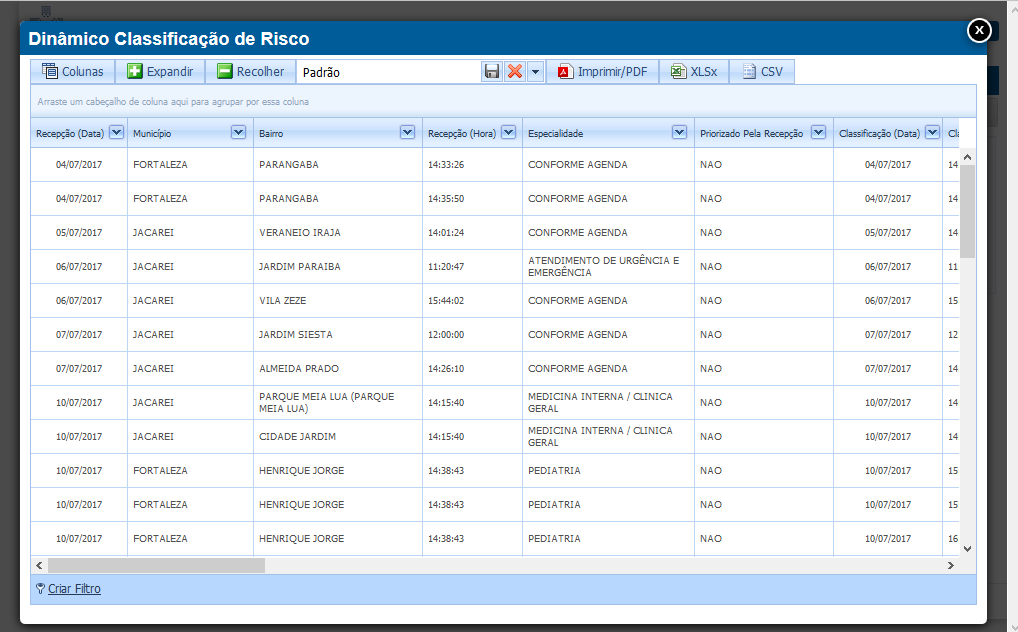Click the horizontal scrollbar thumb

[x=156, y=565]
